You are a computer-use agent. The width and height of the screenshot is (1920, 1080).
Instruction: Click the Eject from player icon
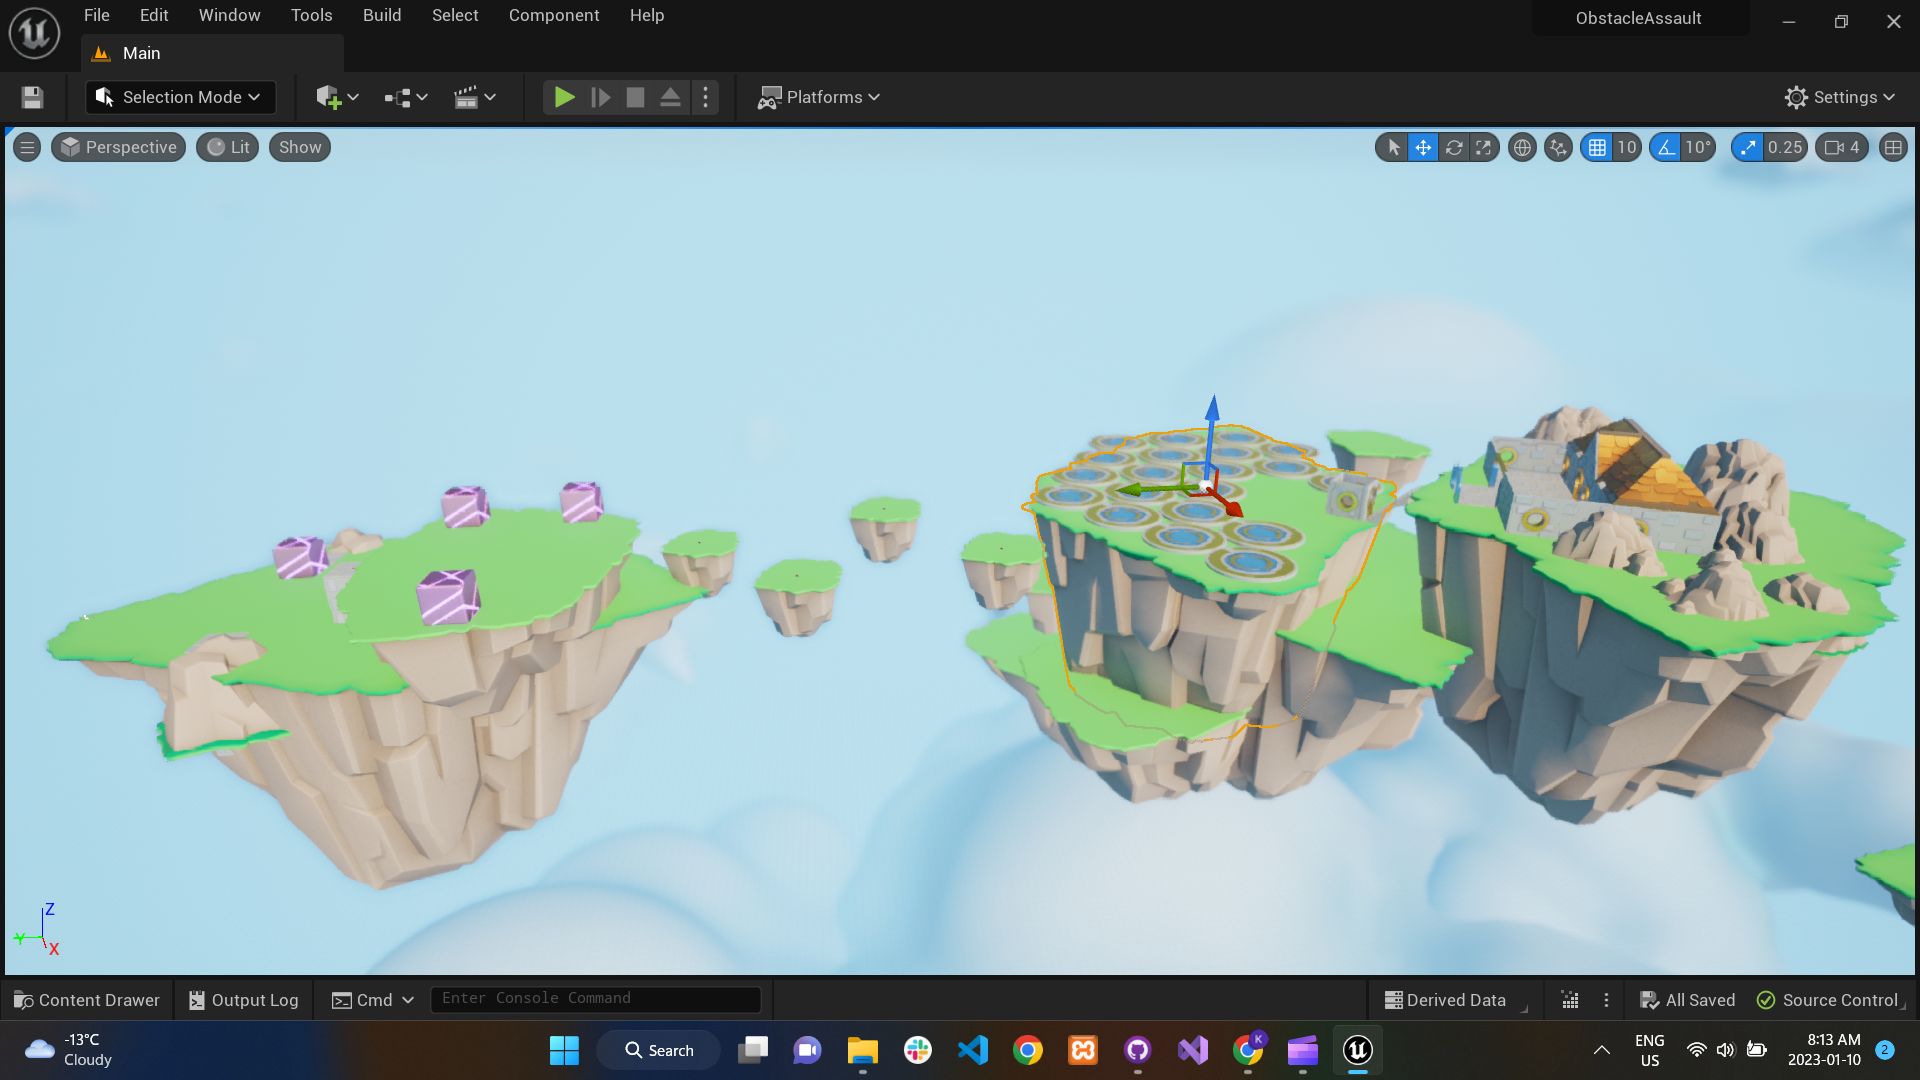670,97
